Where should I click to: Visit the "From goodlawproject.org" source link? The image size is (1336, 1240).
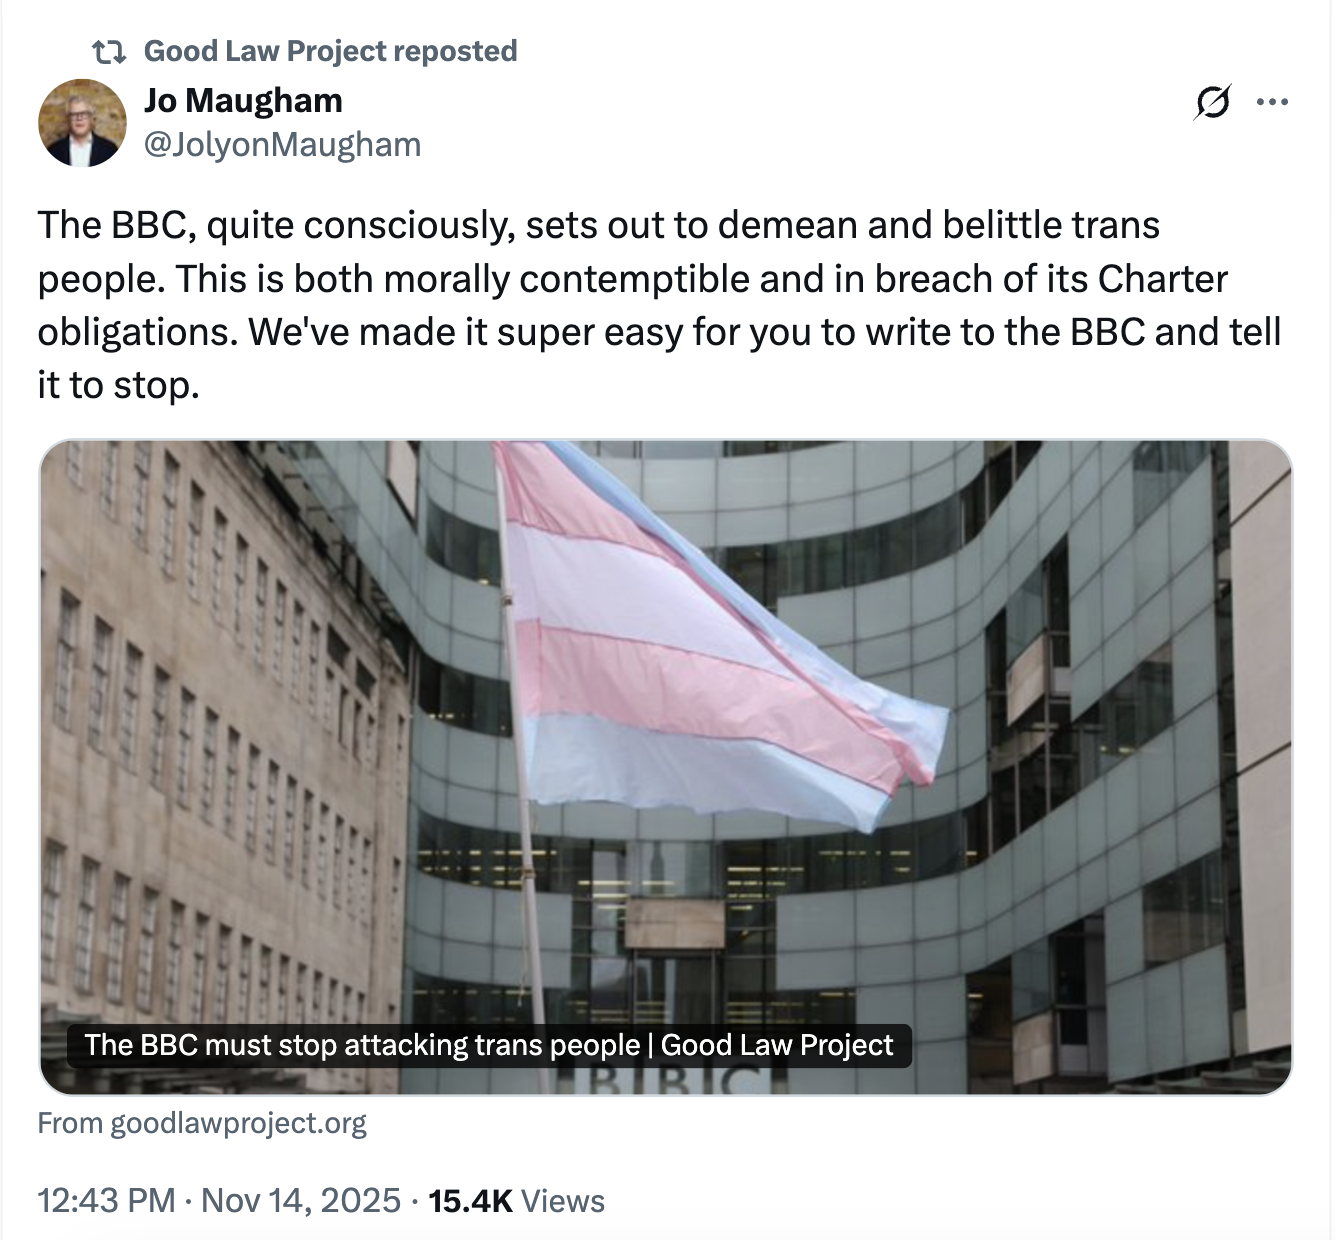[202, 1123]
